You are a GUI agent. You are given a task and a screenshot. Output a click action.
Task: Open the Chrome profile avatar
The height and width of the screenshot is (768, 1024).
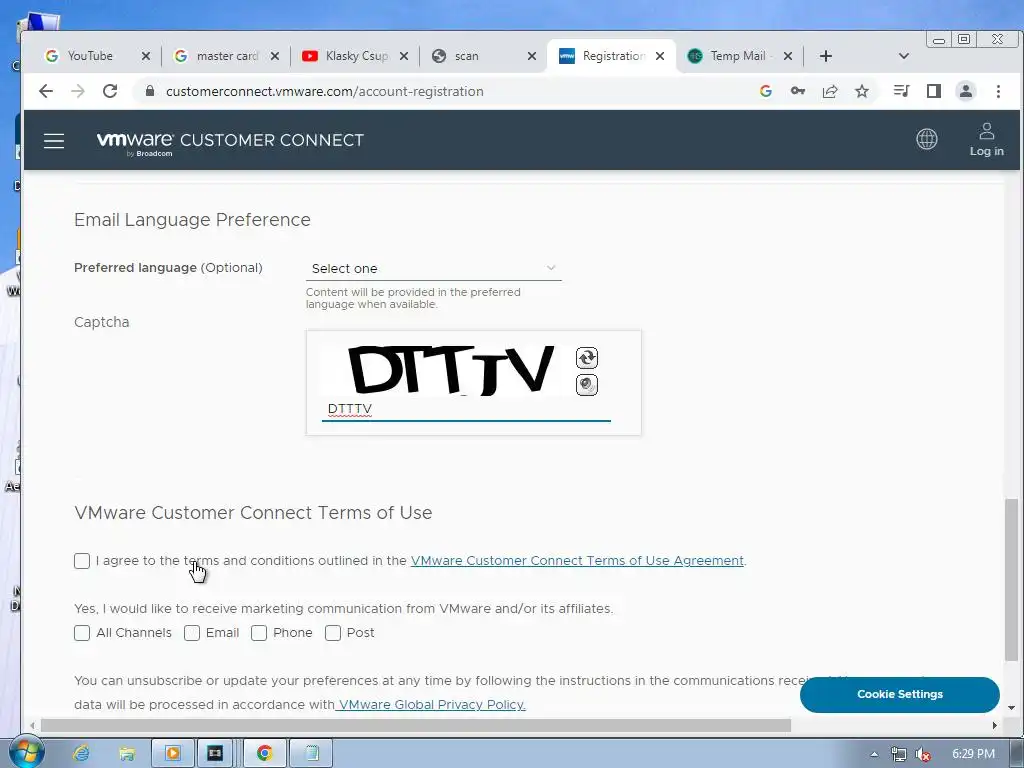[x=965, y=91]
